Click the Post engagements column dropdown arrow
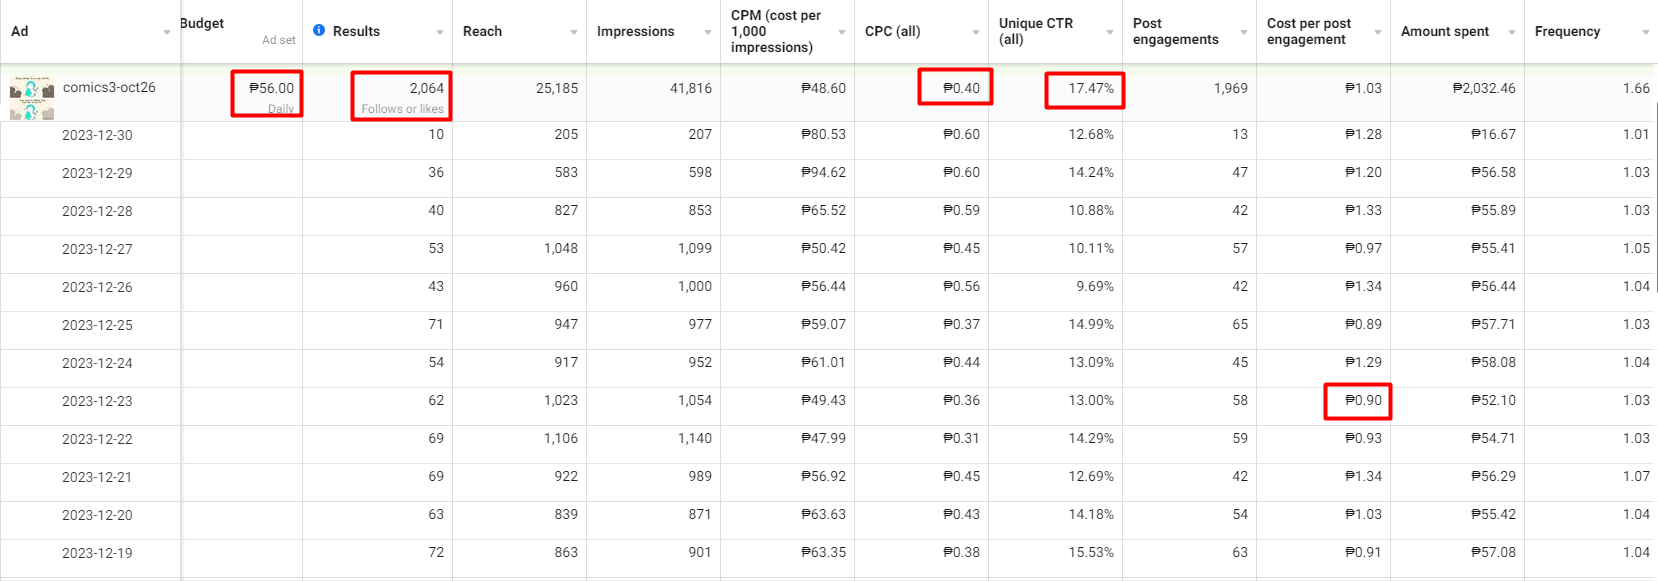Image resolution: width=1658 pixels, height=581 pixels. point(1244,33)
